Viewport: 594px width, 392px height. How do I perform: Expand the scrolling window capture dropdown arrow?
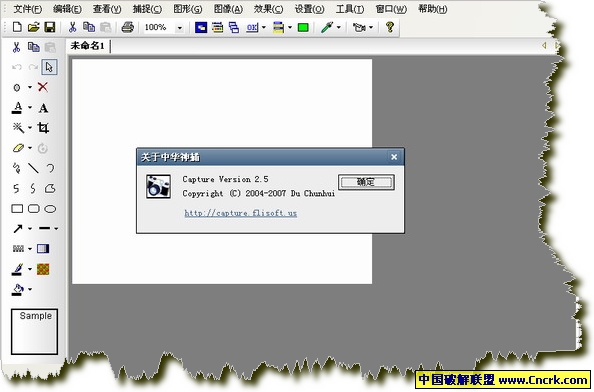(x=290, y=27)
